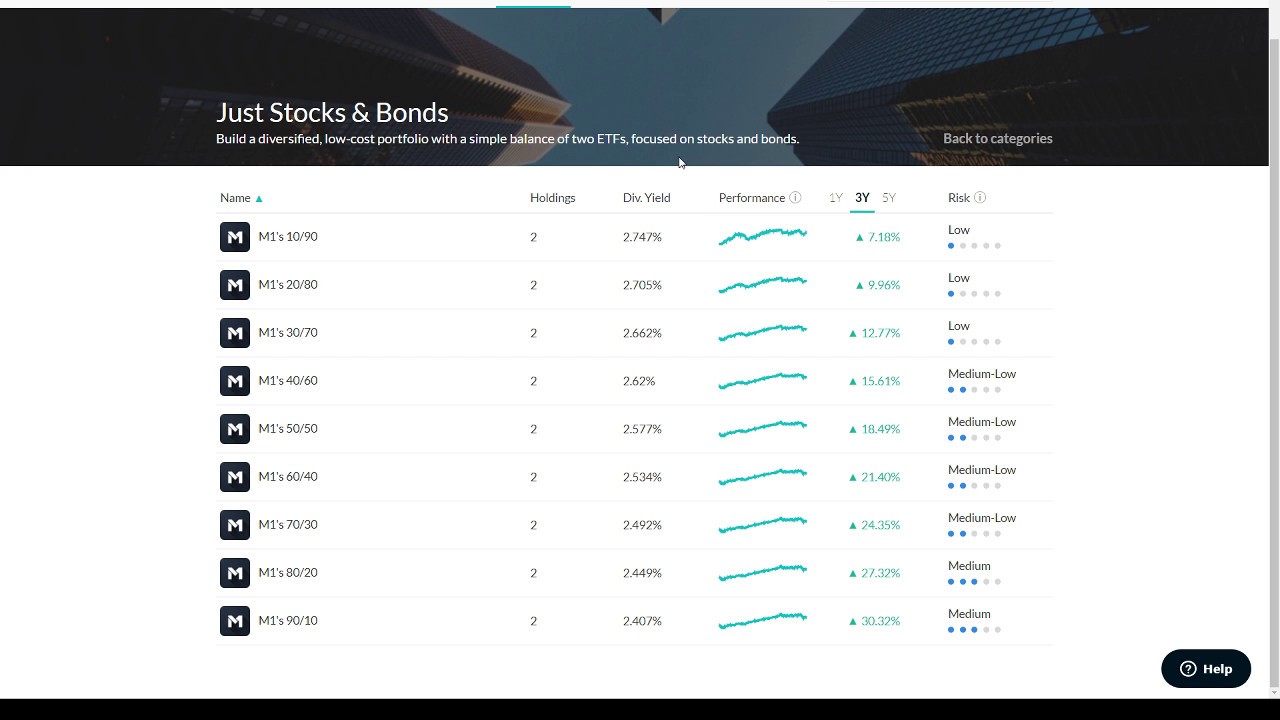The image size is (1280, 720).
Task: Sort by Div. Yield column header
Action: click(x=647, y=198)
